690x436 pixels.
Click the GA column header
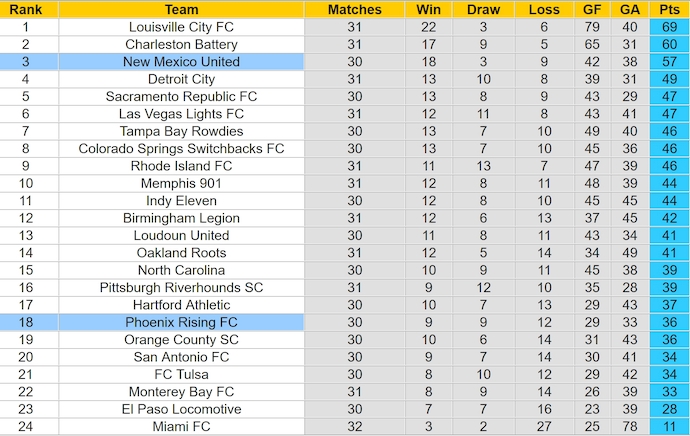(x=629, y=9)
